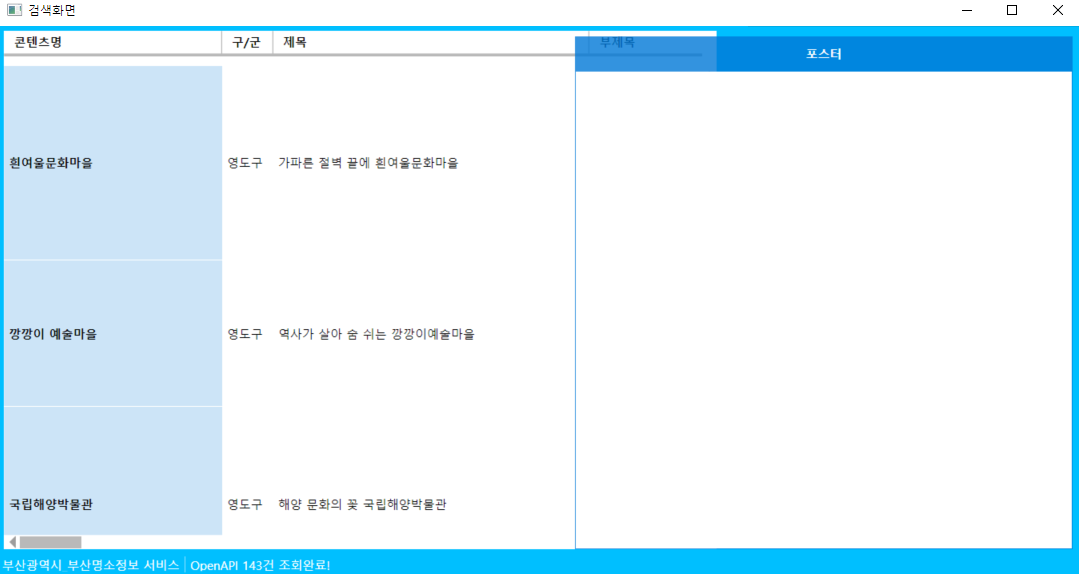Click 영도구 in the 국립해양박물관 row

point(245,504)
